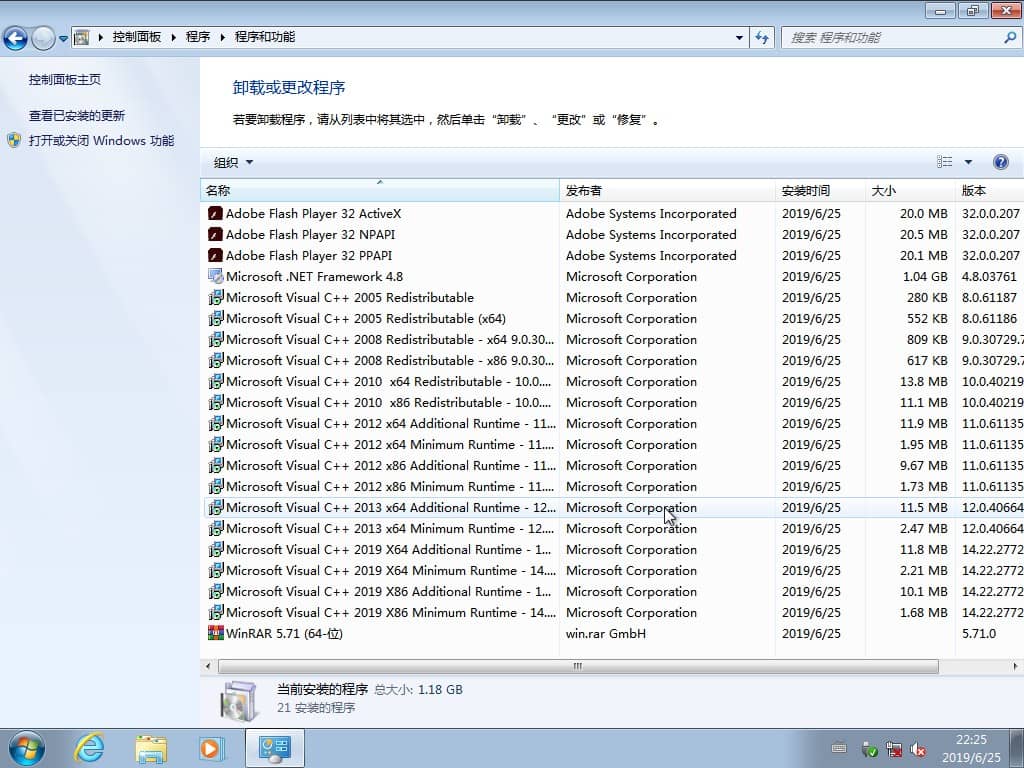This screenshot has height=768, width=1024.
Task: Open the Windows Start button
Action: 27,748
